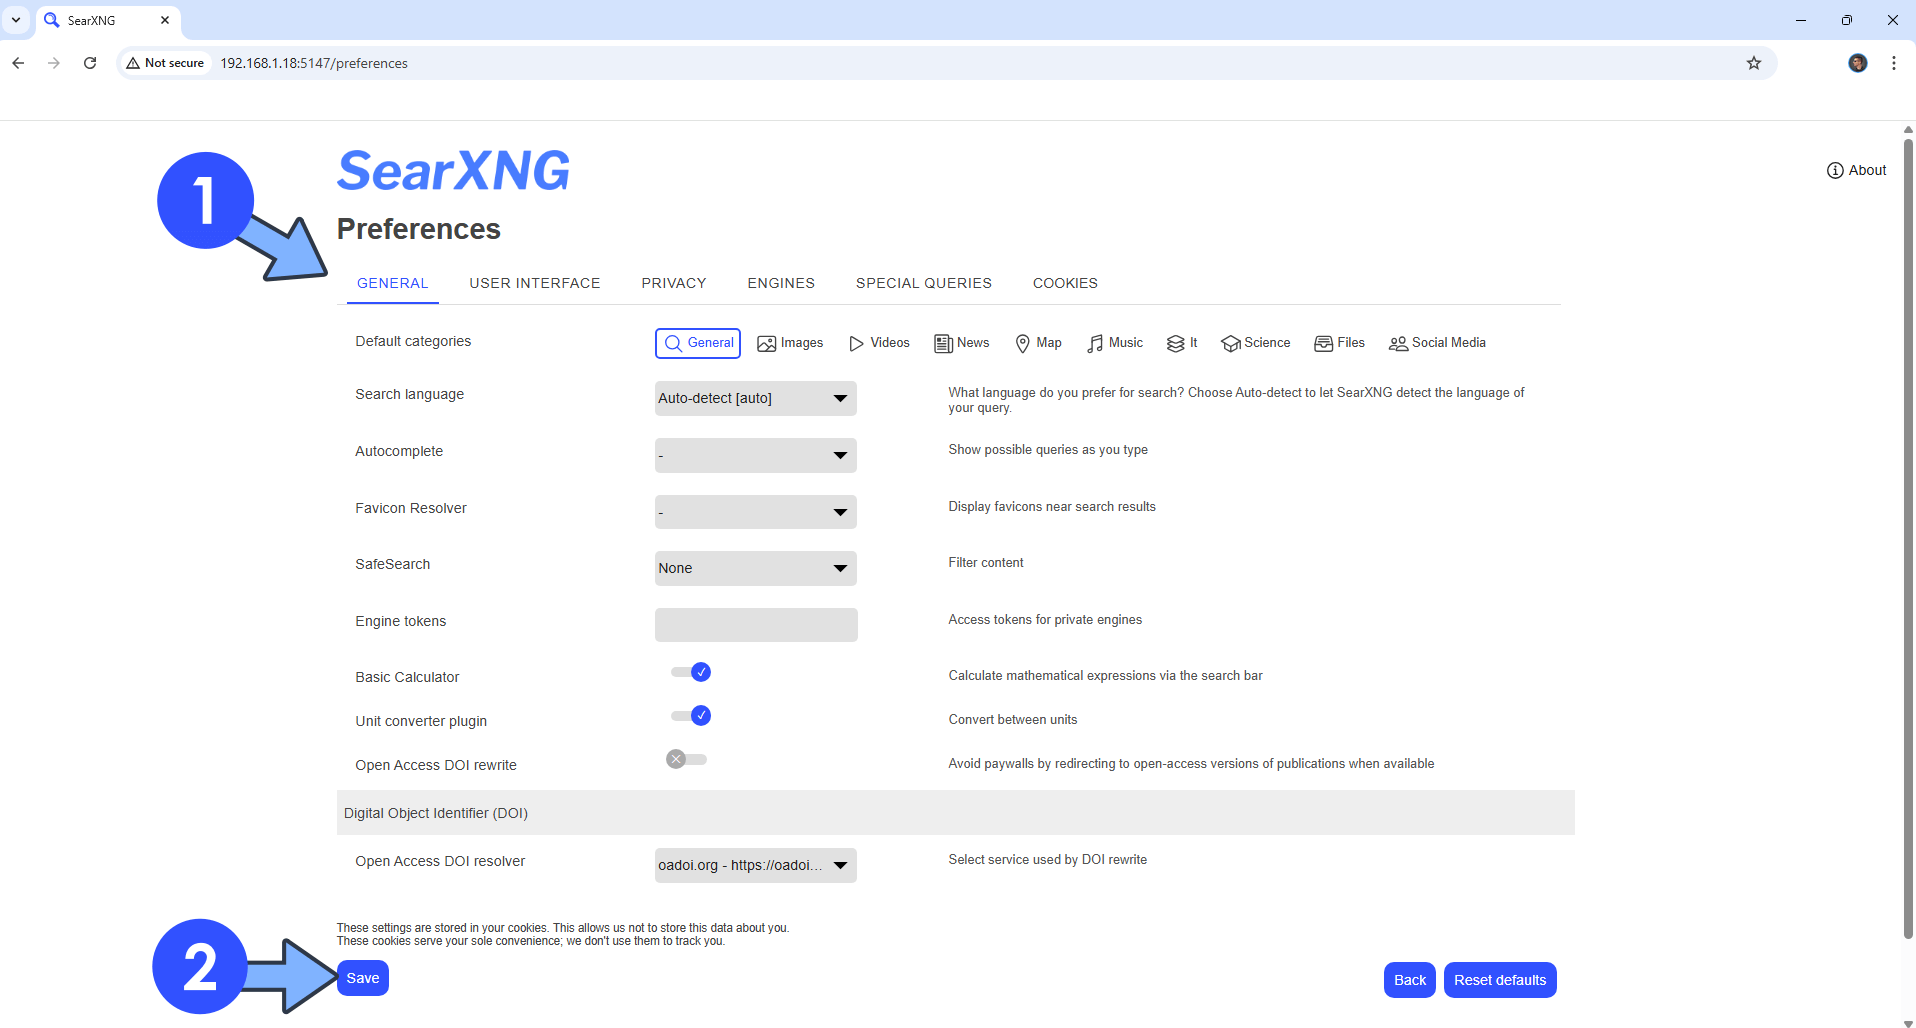Select the Videos category icon

click(x=856, y=344)
